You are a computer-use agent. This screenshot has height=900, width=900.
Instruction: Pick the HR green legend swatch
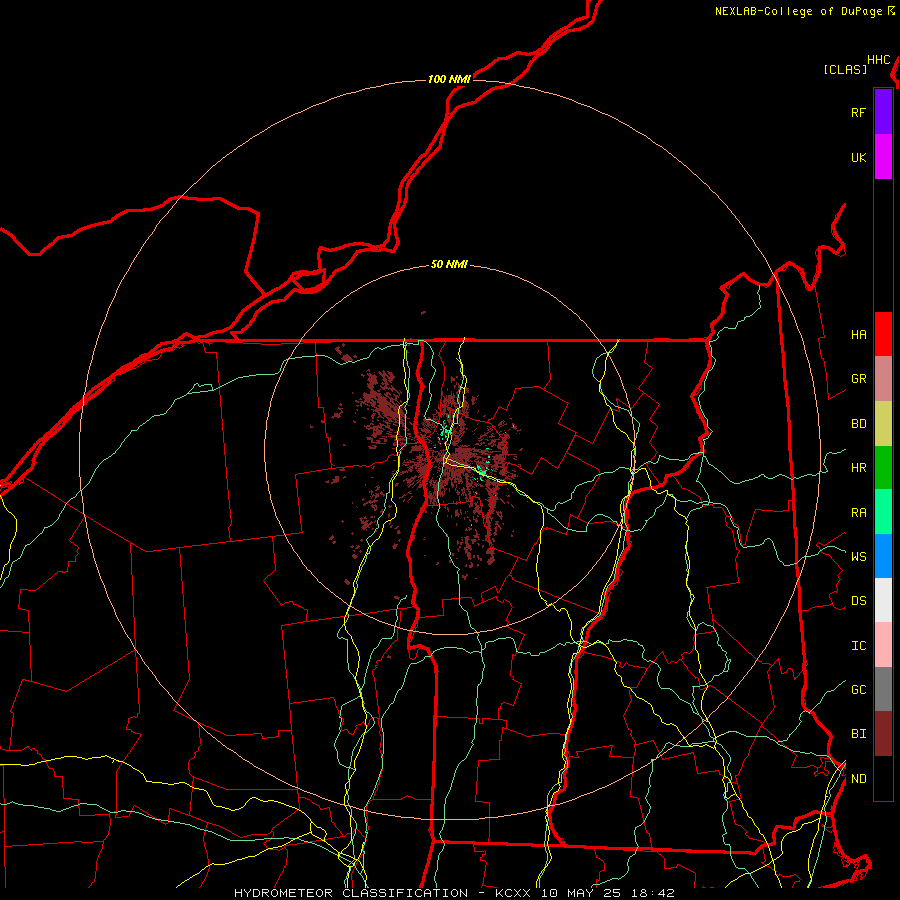pos(883,468)
